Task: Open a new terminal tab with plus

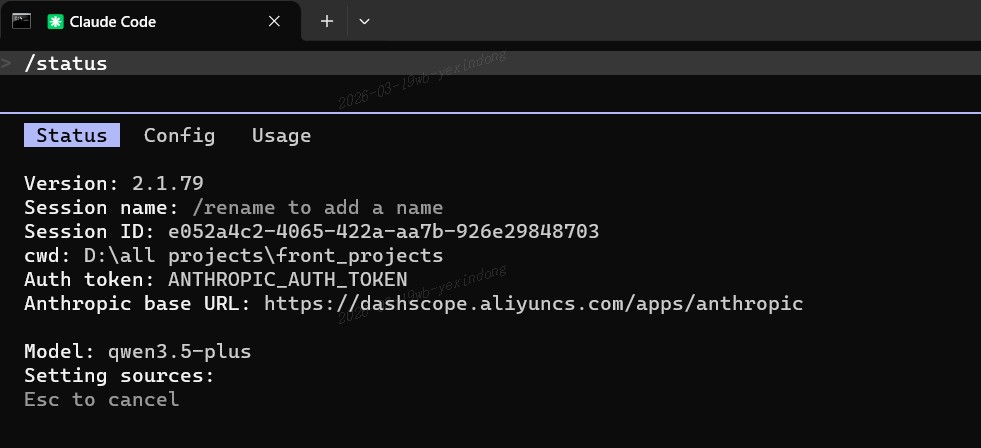Action: coord(327,21)
